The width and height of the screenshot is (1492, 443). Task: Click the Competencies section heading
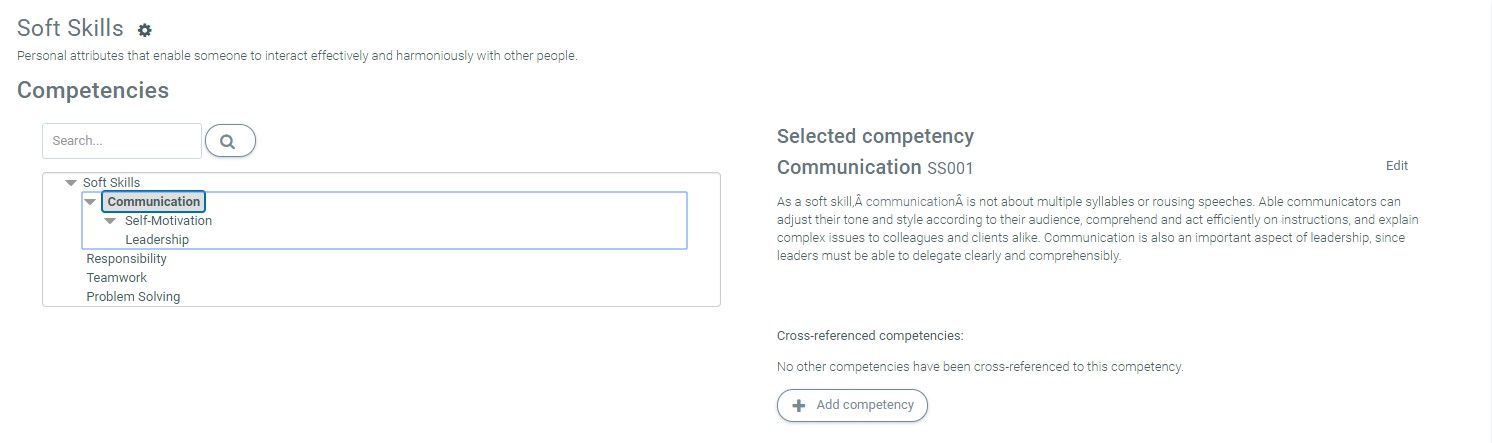93,90
